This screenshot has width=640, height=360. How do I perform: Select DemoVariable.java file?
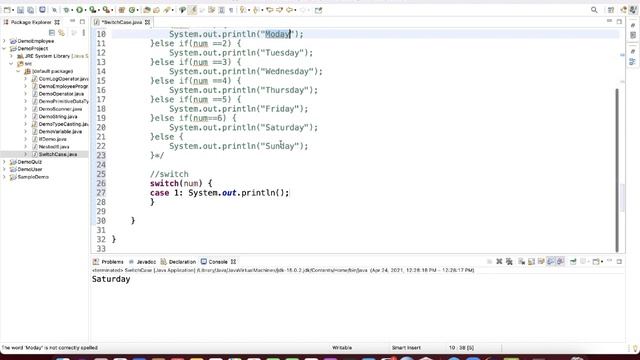[x=57, y=131]
